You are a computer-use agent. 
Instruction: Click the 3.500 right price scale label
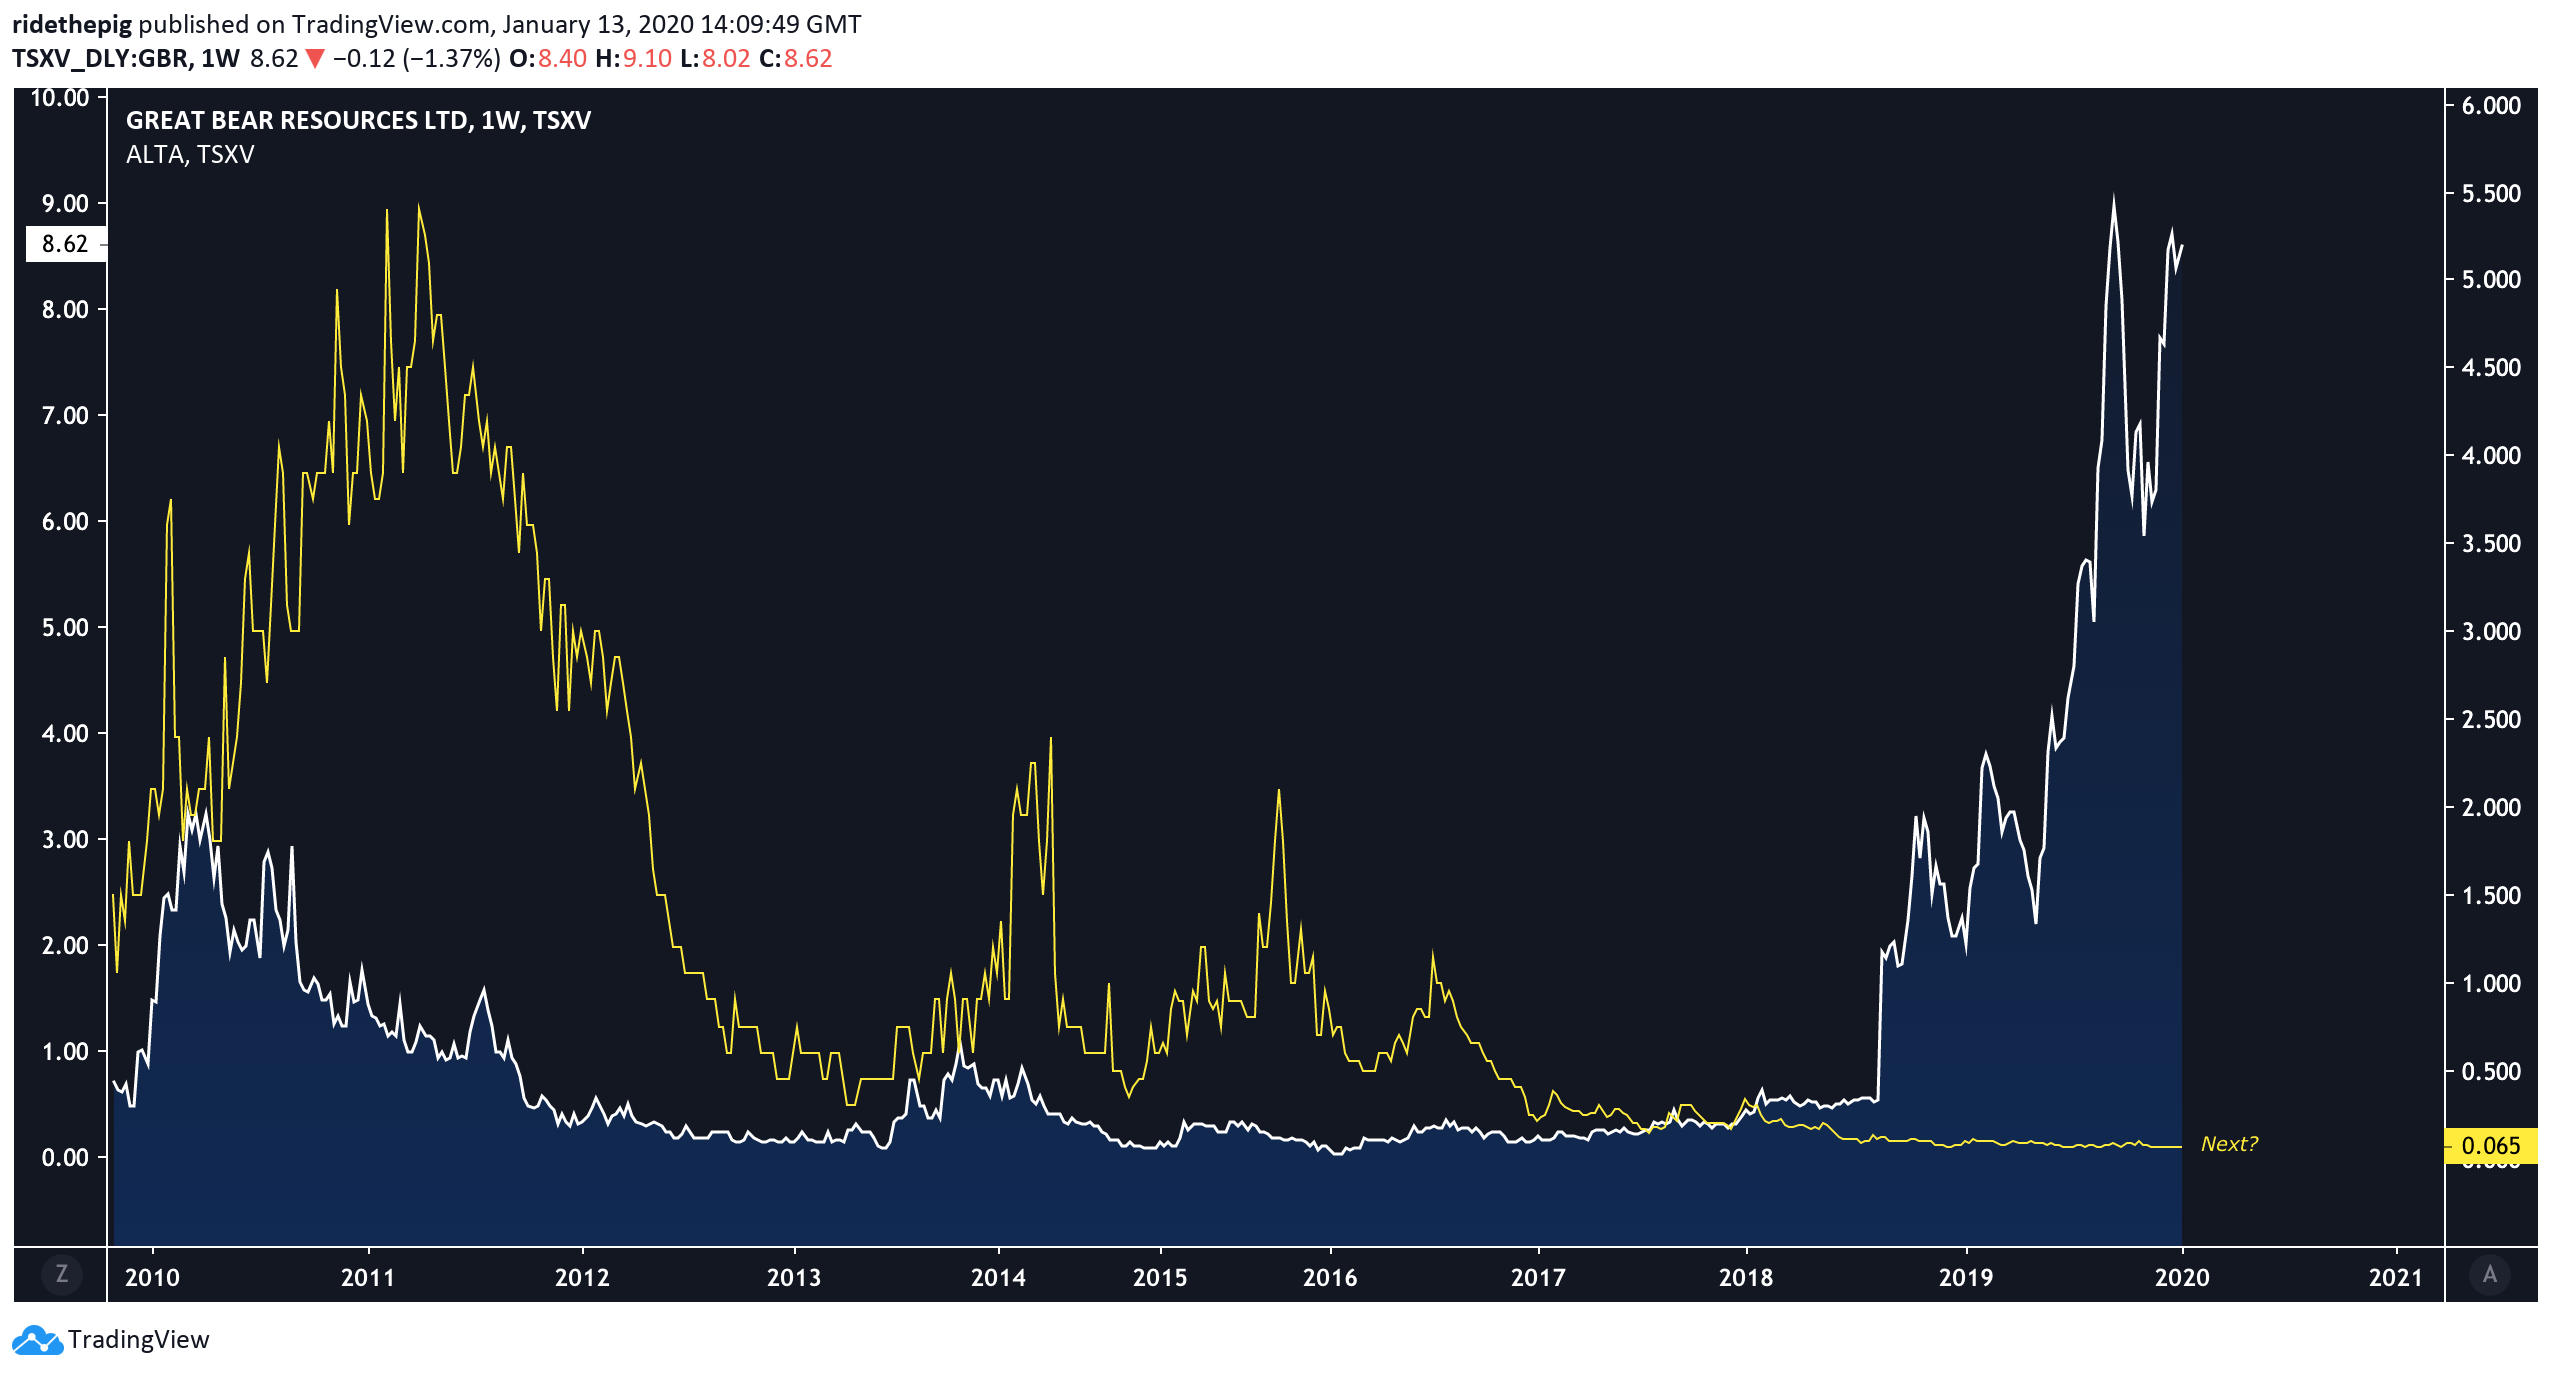[x=2491, y=543]
